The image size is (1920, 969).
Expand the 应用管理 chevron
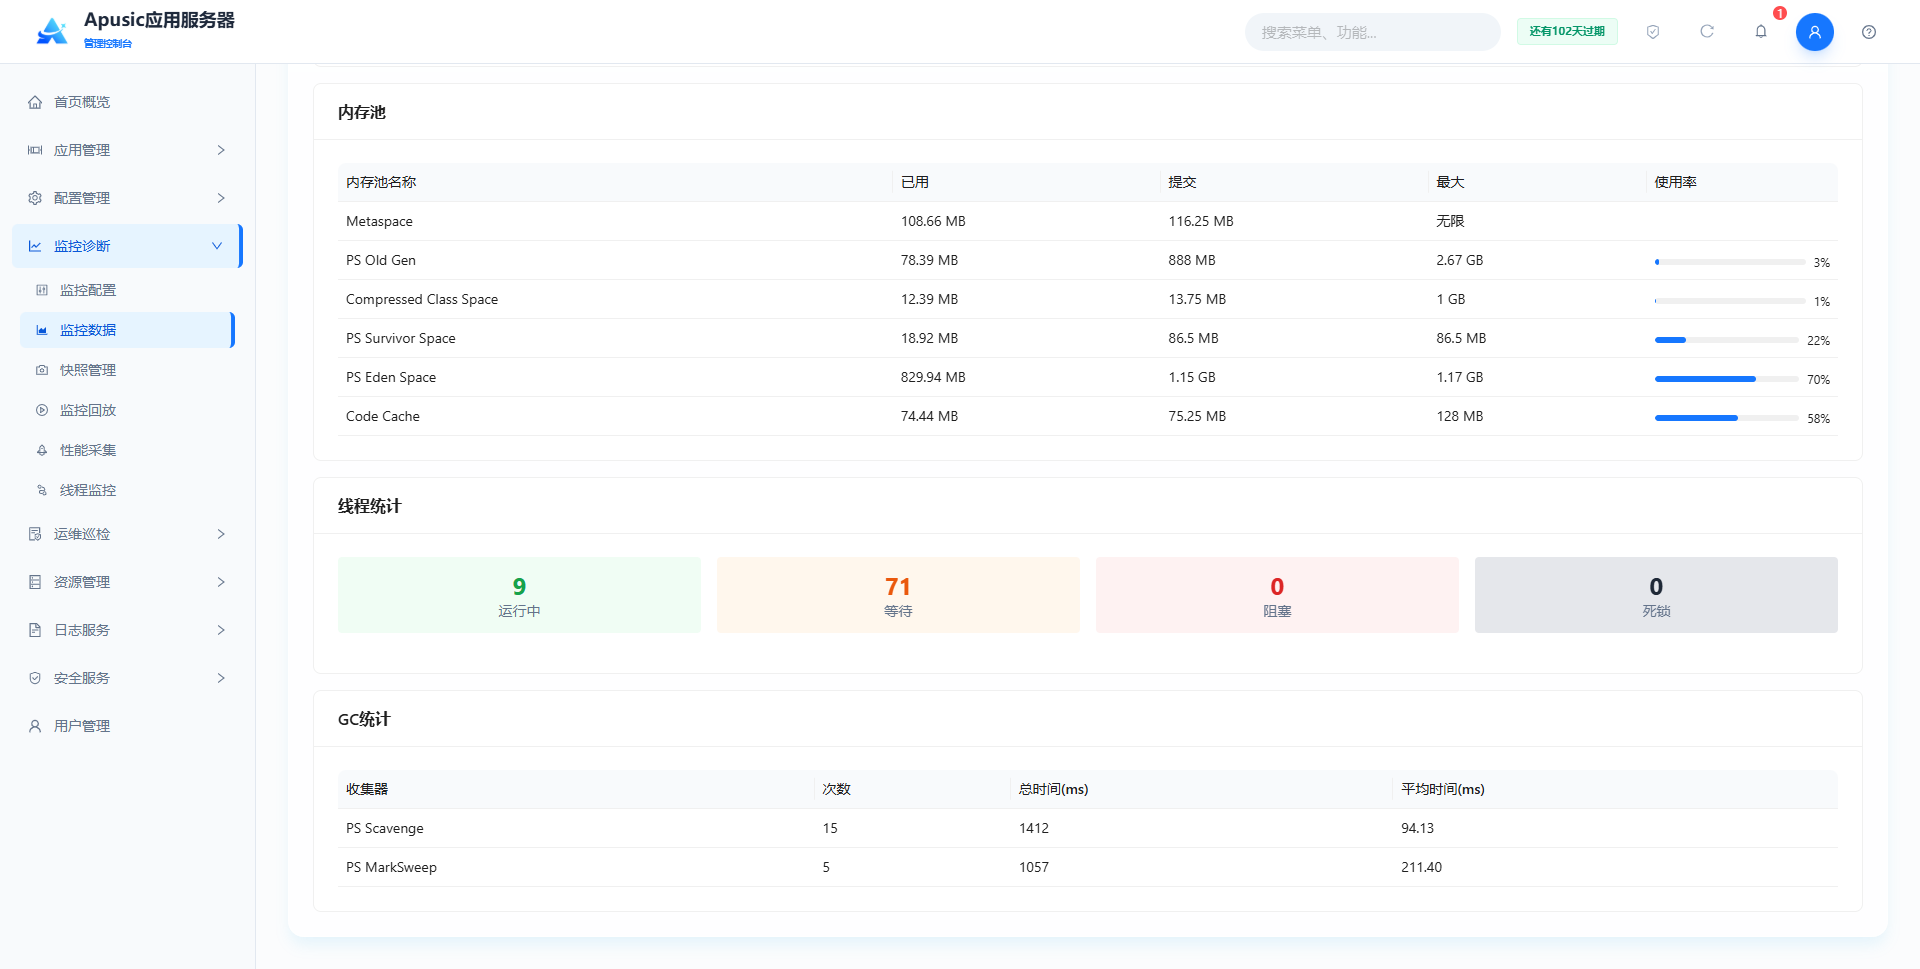221,150
